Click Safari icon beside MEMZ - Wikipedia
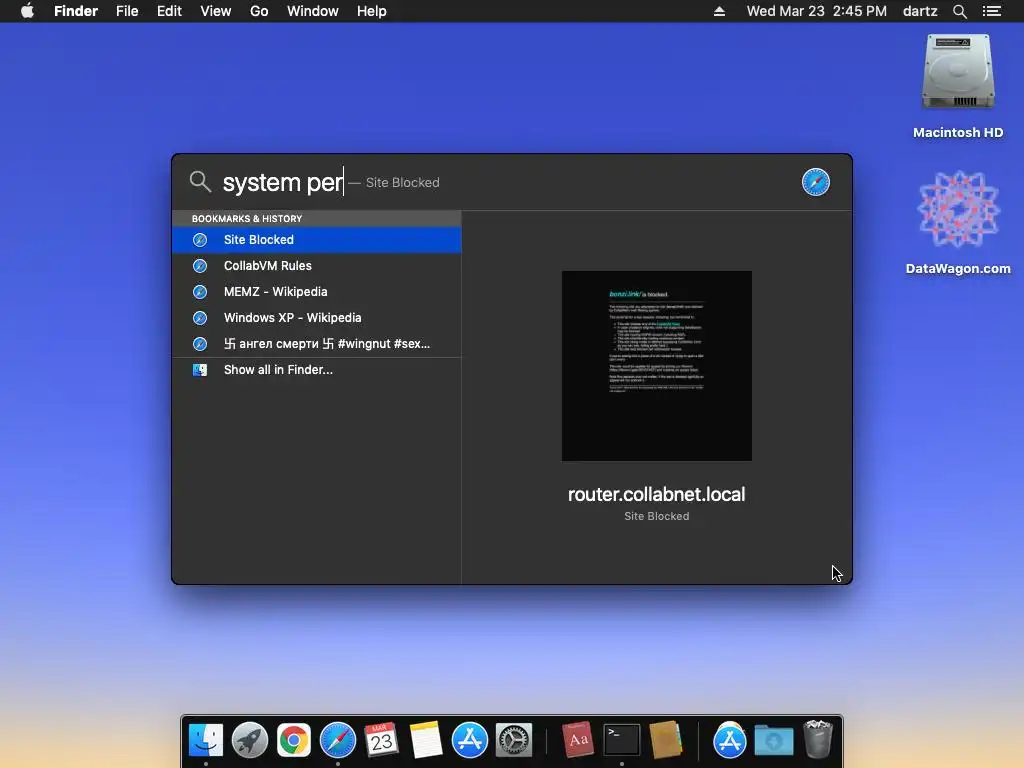The width and height of the screenshot is (1024, 768). (x=200, y=292)
